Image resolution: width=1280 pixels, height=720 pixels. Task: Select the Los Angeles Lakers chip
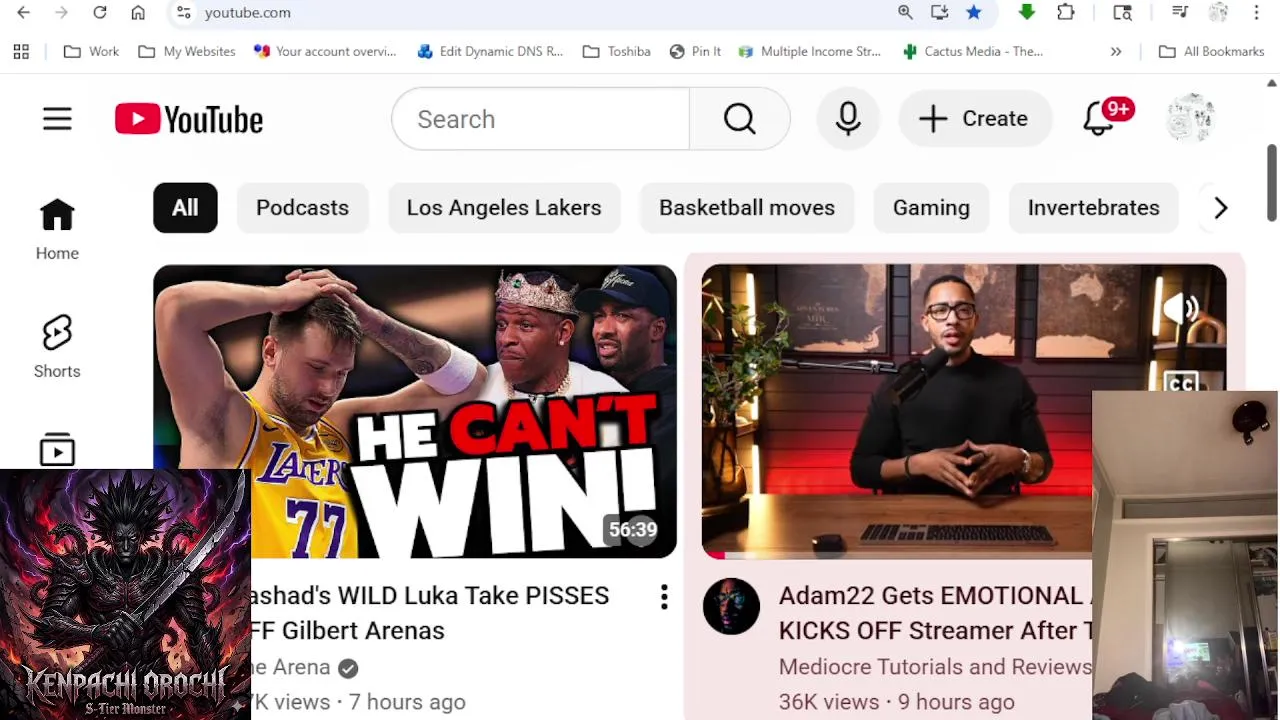504,208
